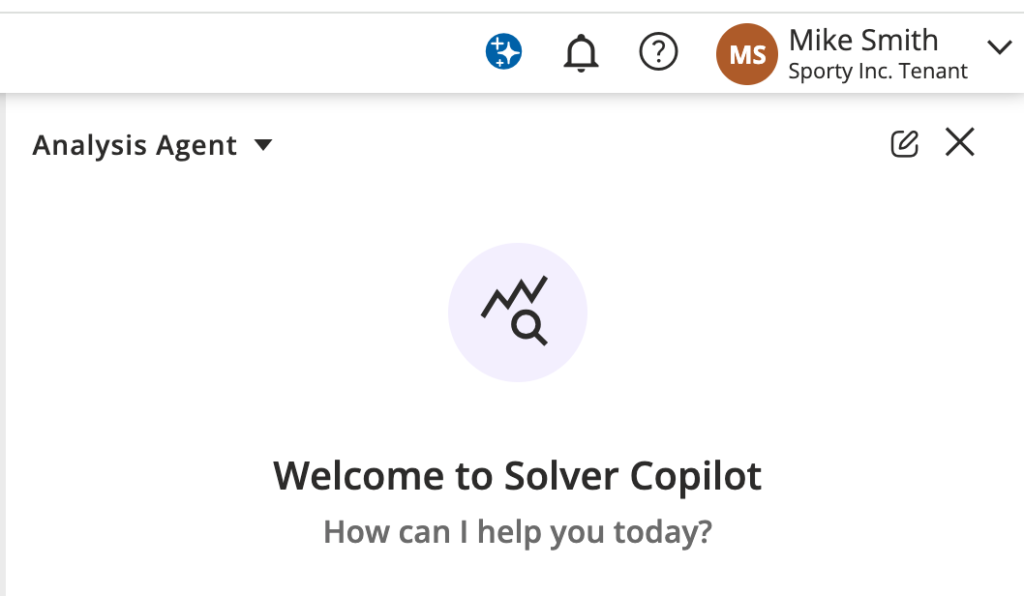Click the Welcome to Solver Copilot heading
Viewport: 1024px width, 596px height.
click(x=517, y=475)
